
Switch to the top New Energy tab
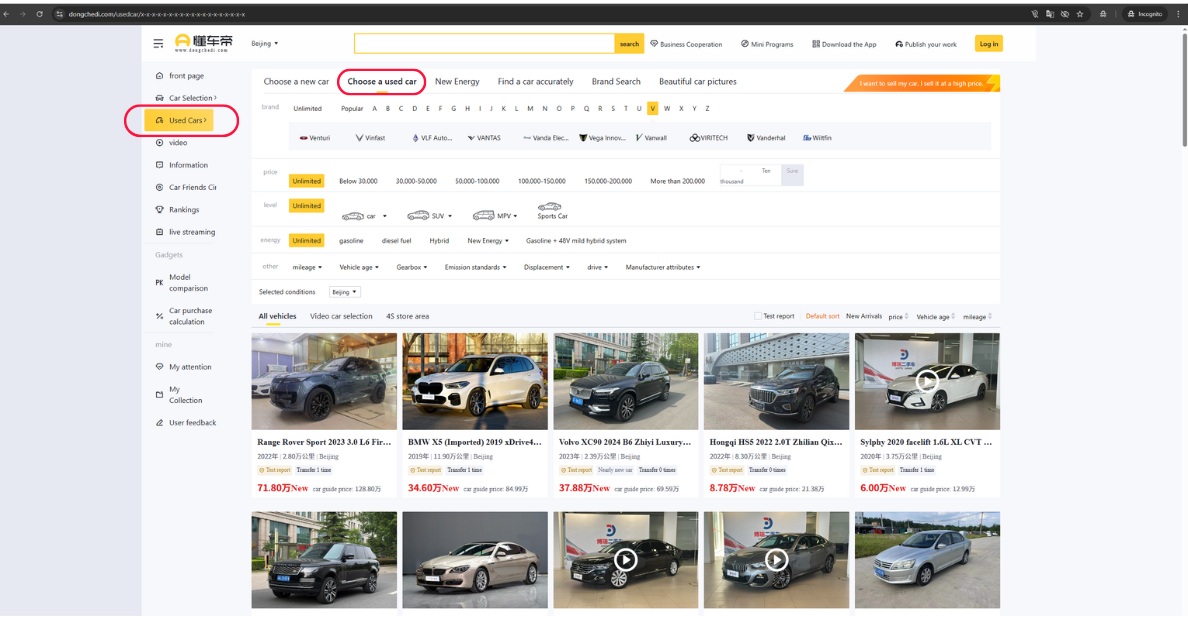(x=457, y=82)
